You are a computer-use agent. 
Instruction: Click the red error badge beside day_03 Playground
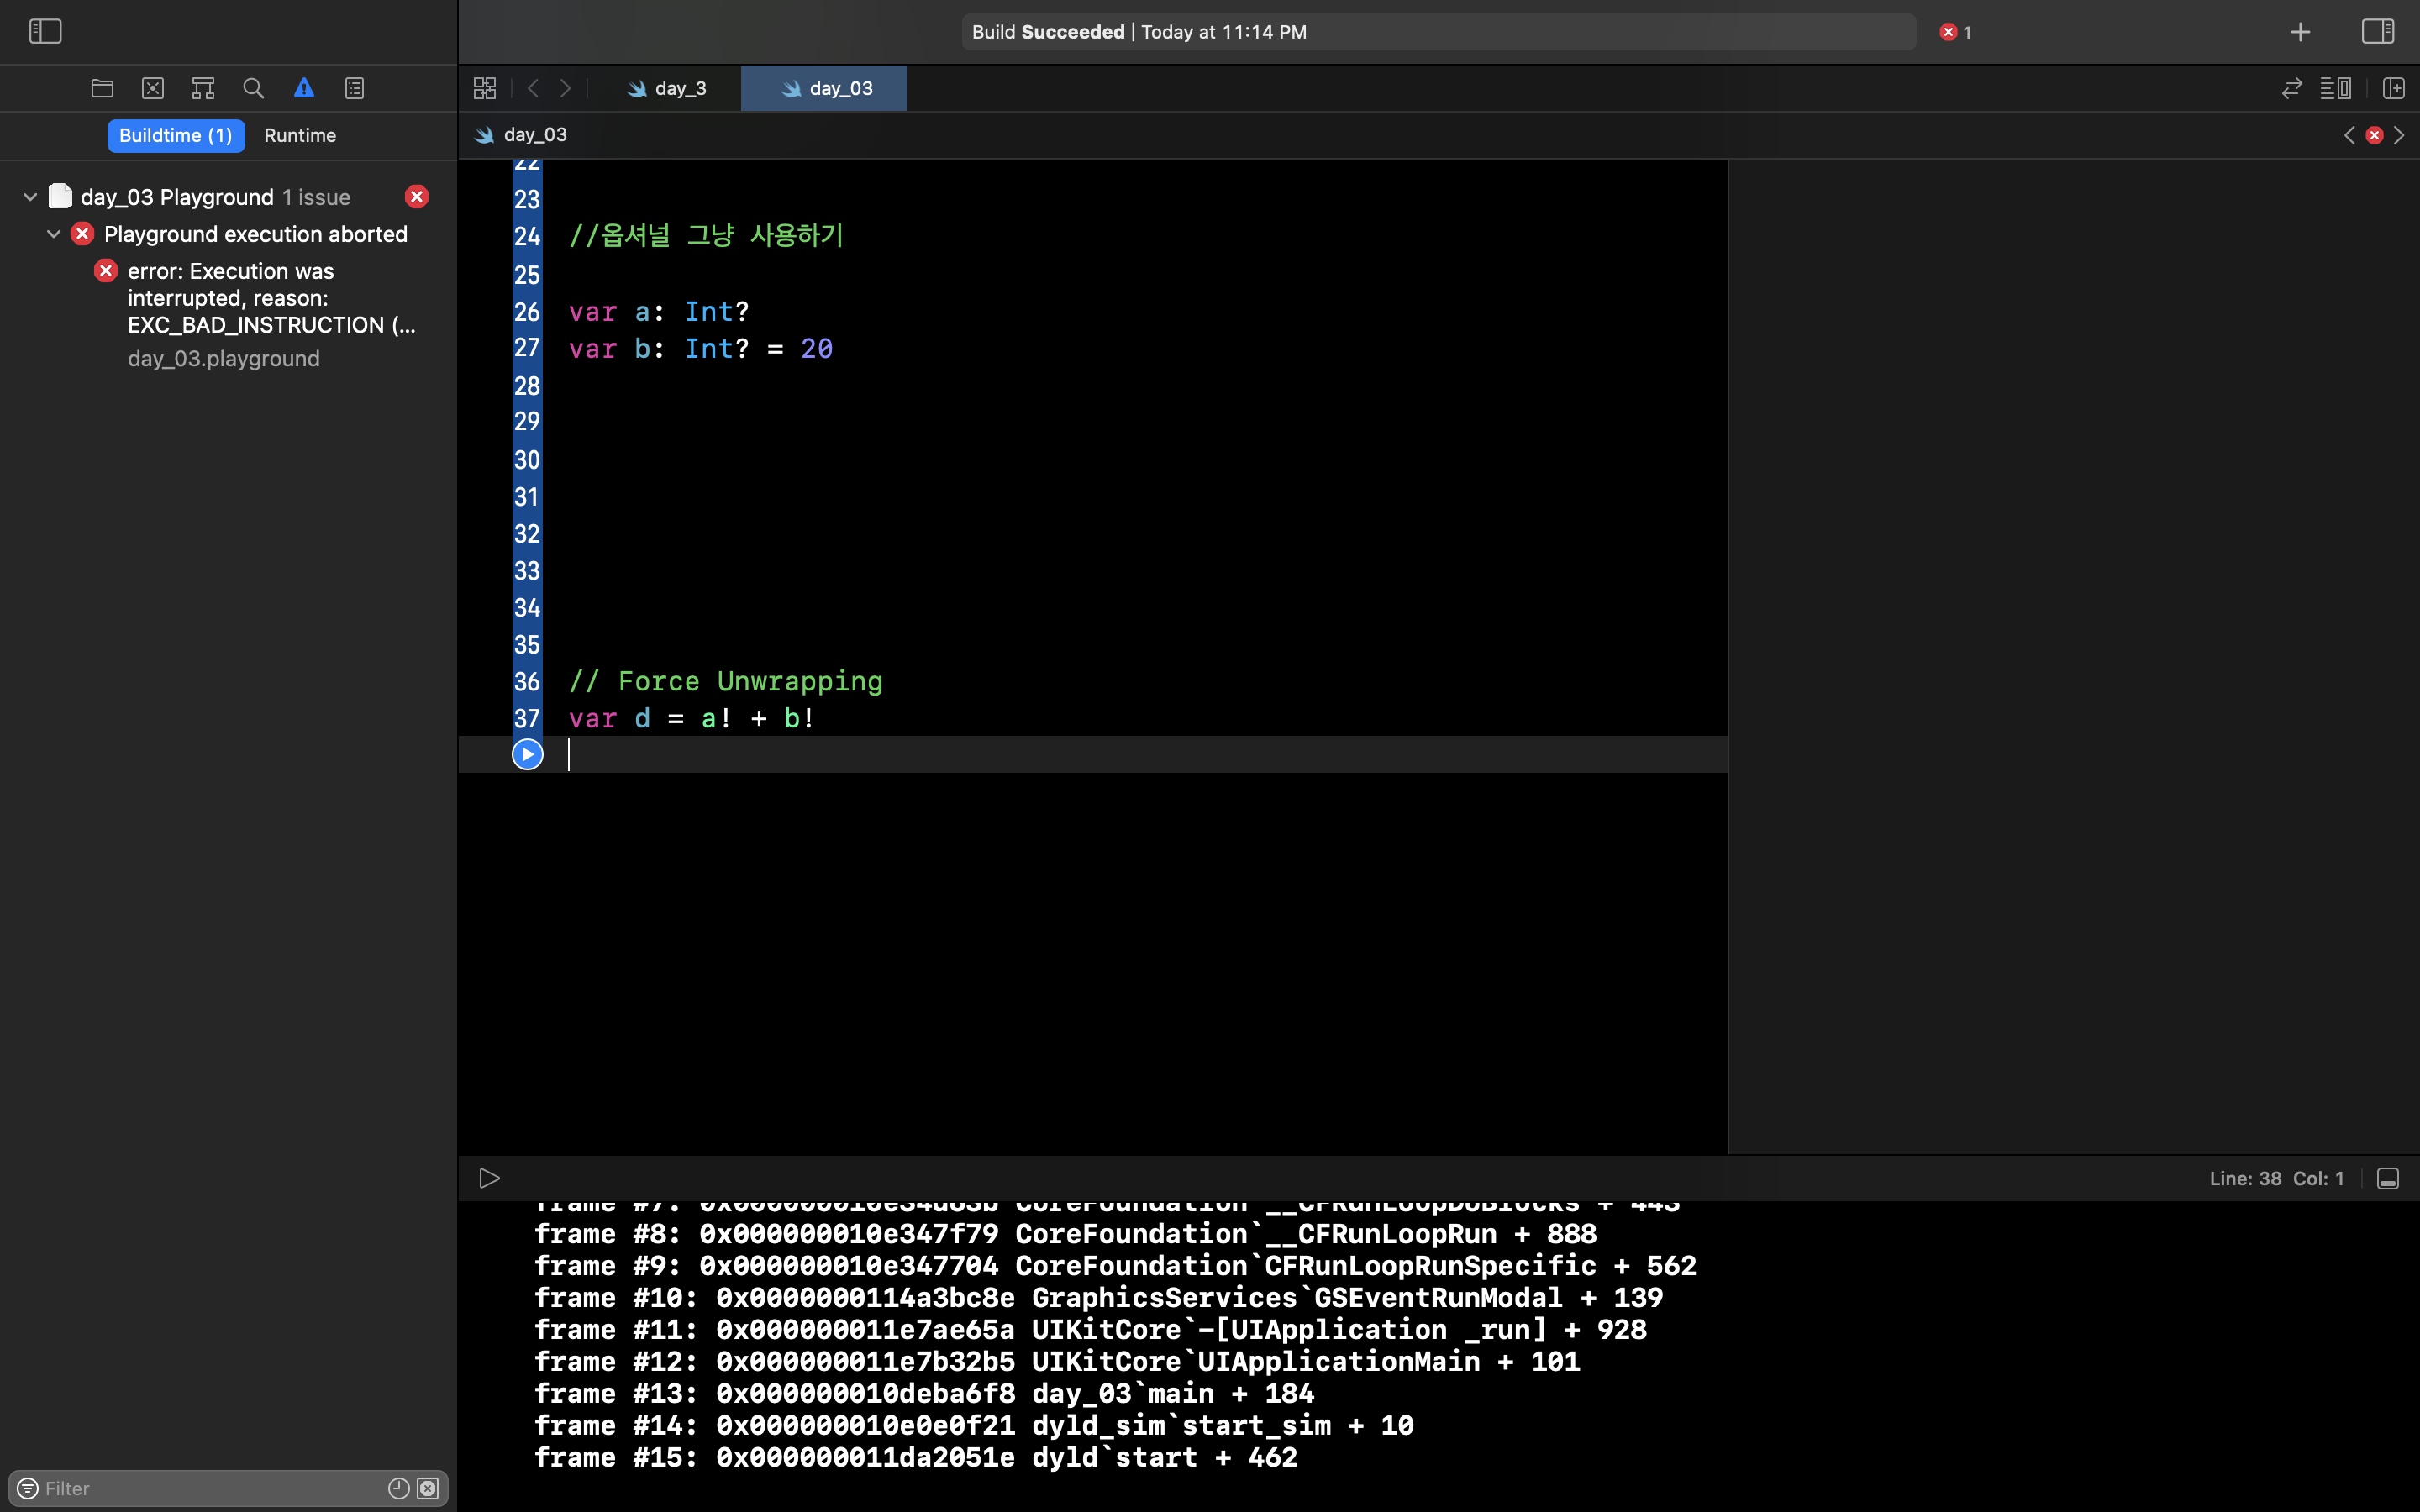(417, 197)
